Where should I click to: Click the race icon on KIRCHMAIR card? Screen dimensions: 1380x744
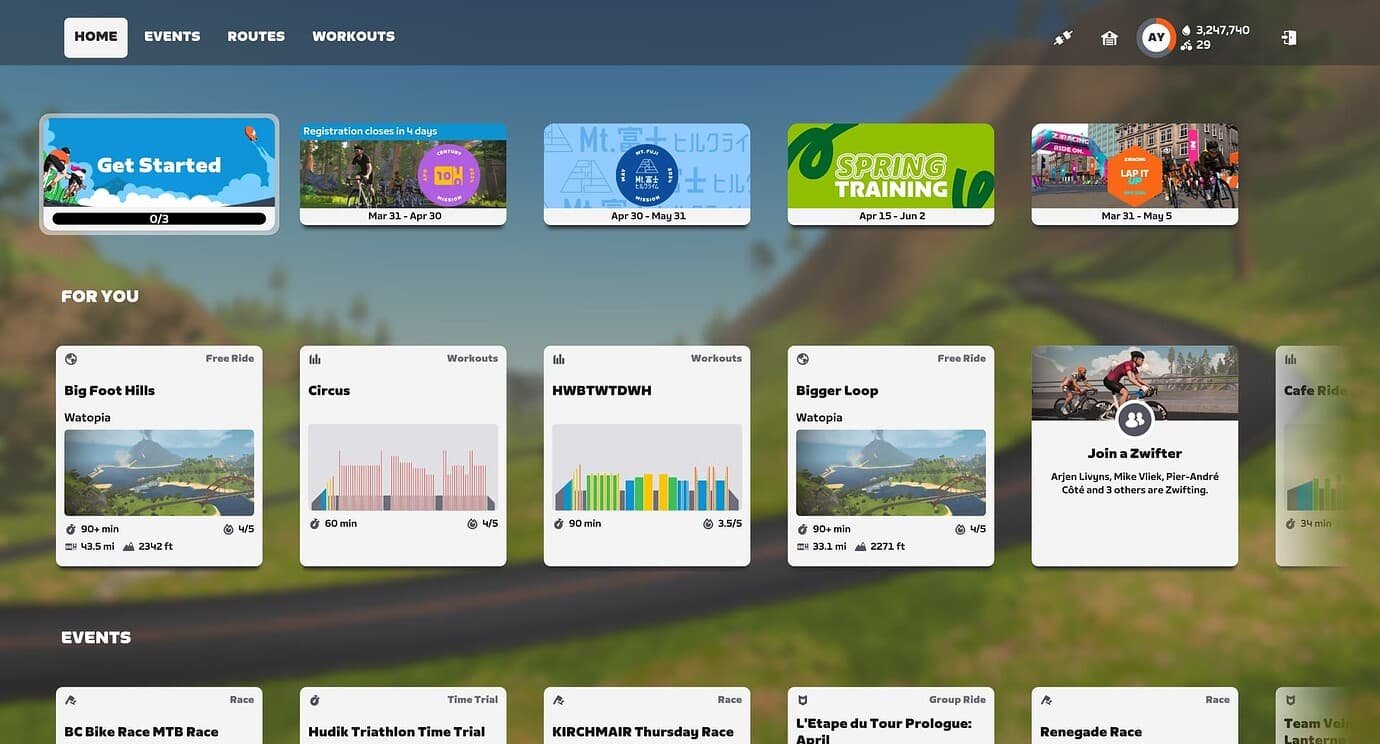click(559, 700)
